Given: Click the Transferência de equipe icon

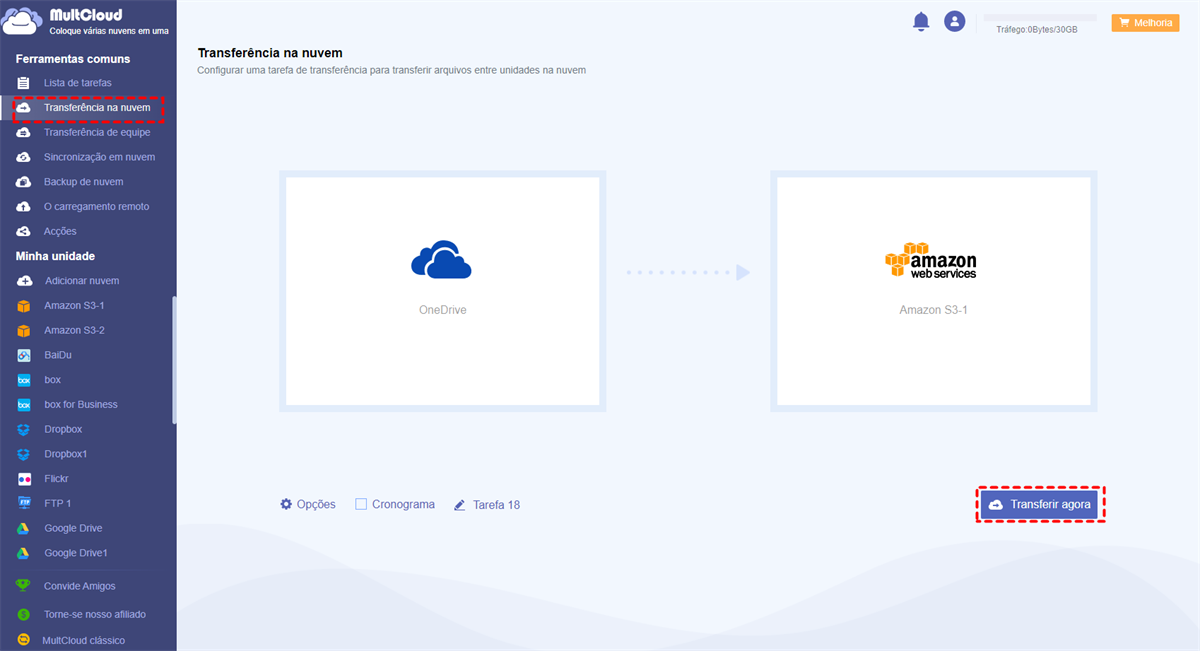Looking at the screenshot, I should (x=24, y=132).
